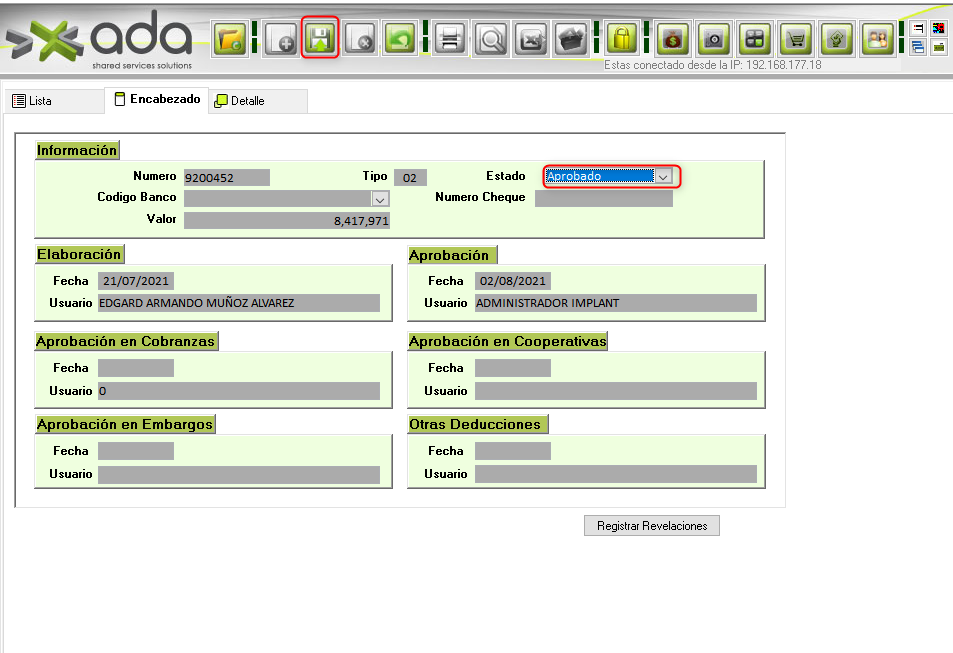Click the save floppy disk icon

(320, 39)
